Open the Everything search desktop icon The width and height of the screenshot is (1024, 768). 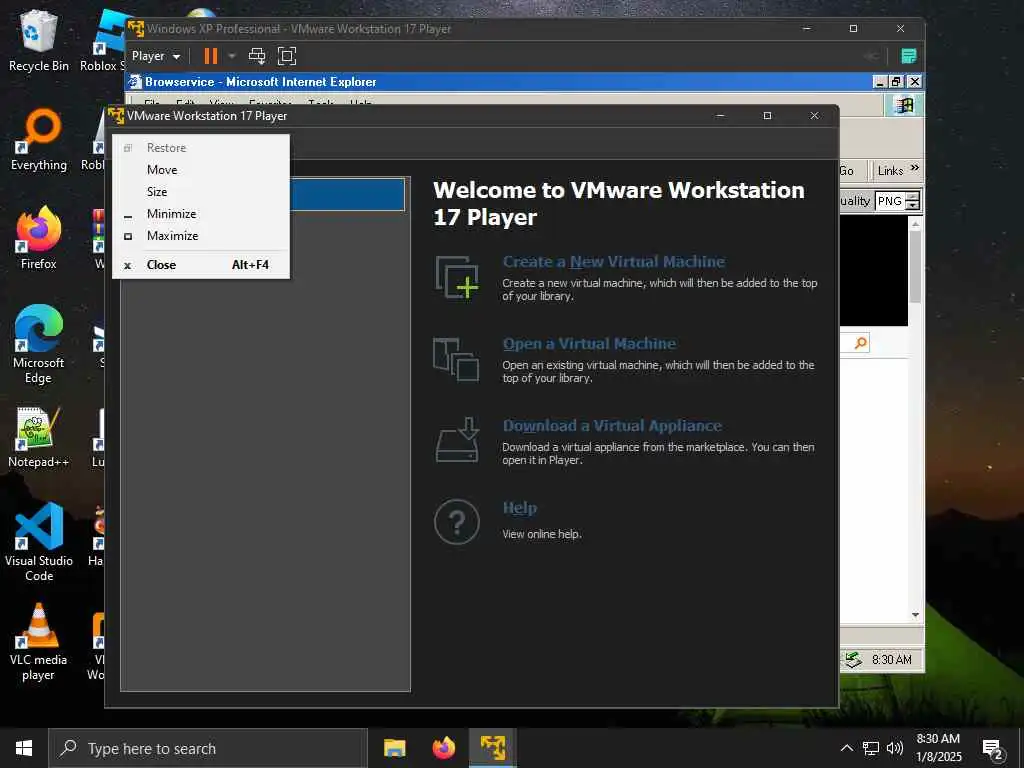pyautogui.click(x=39, y=140)
